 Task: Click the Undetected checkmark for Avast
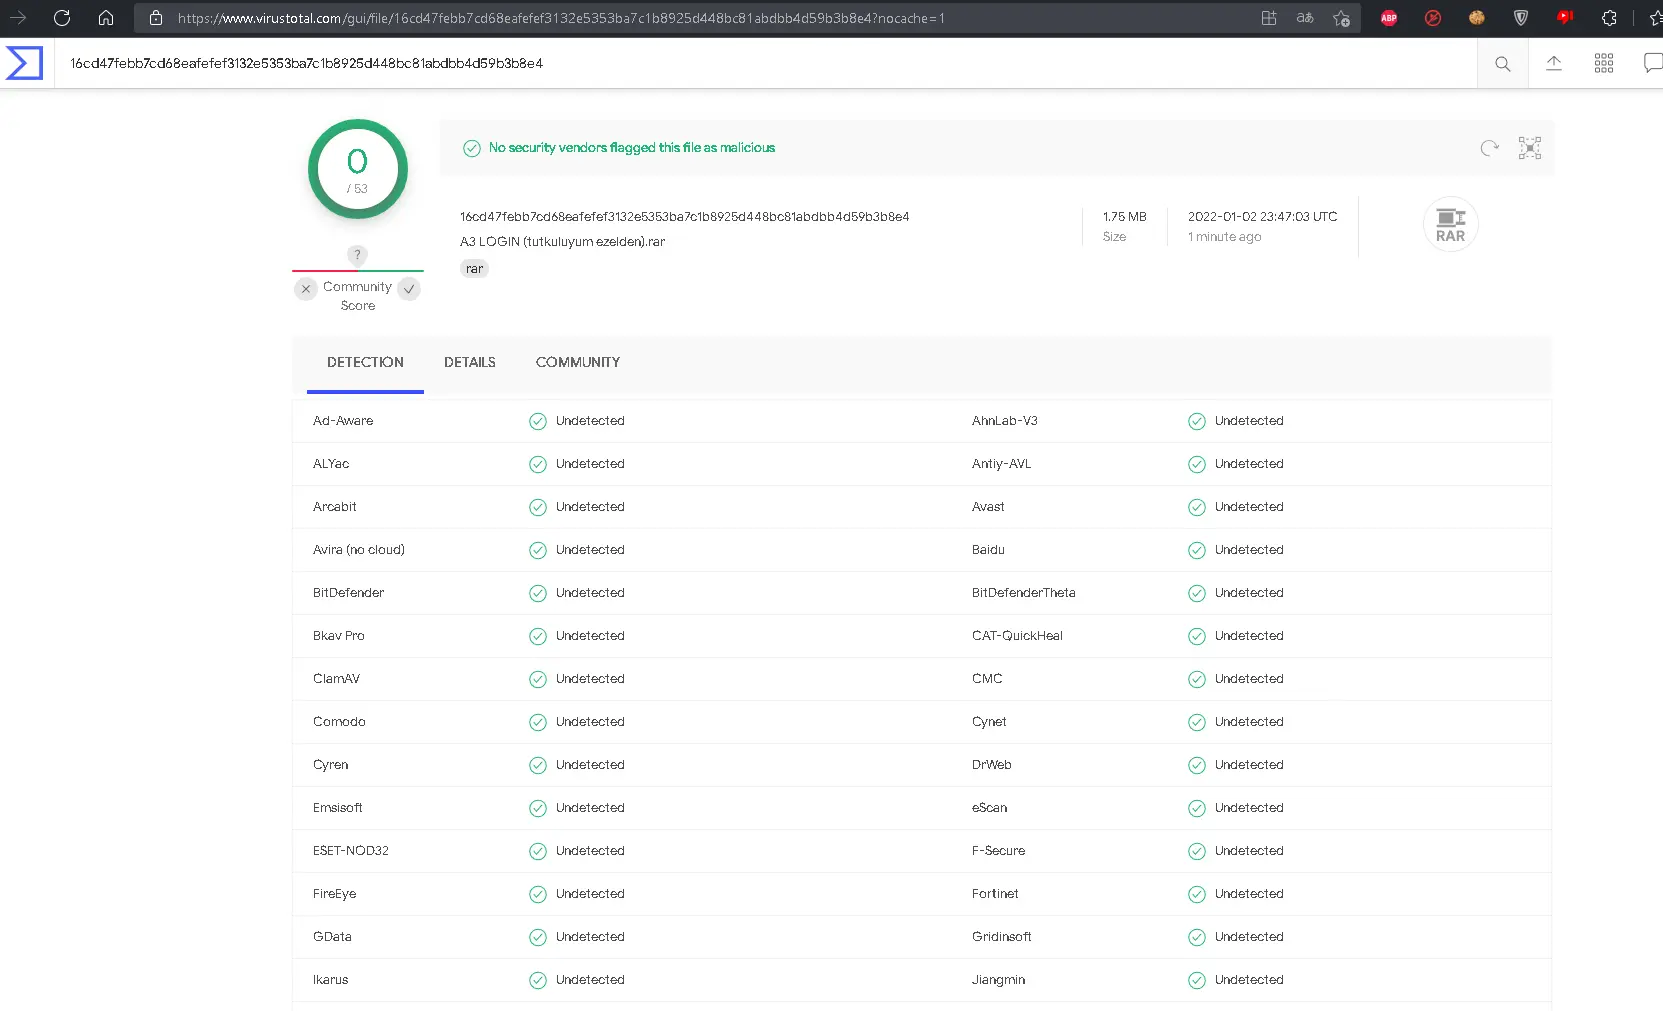coord(1197,507)
